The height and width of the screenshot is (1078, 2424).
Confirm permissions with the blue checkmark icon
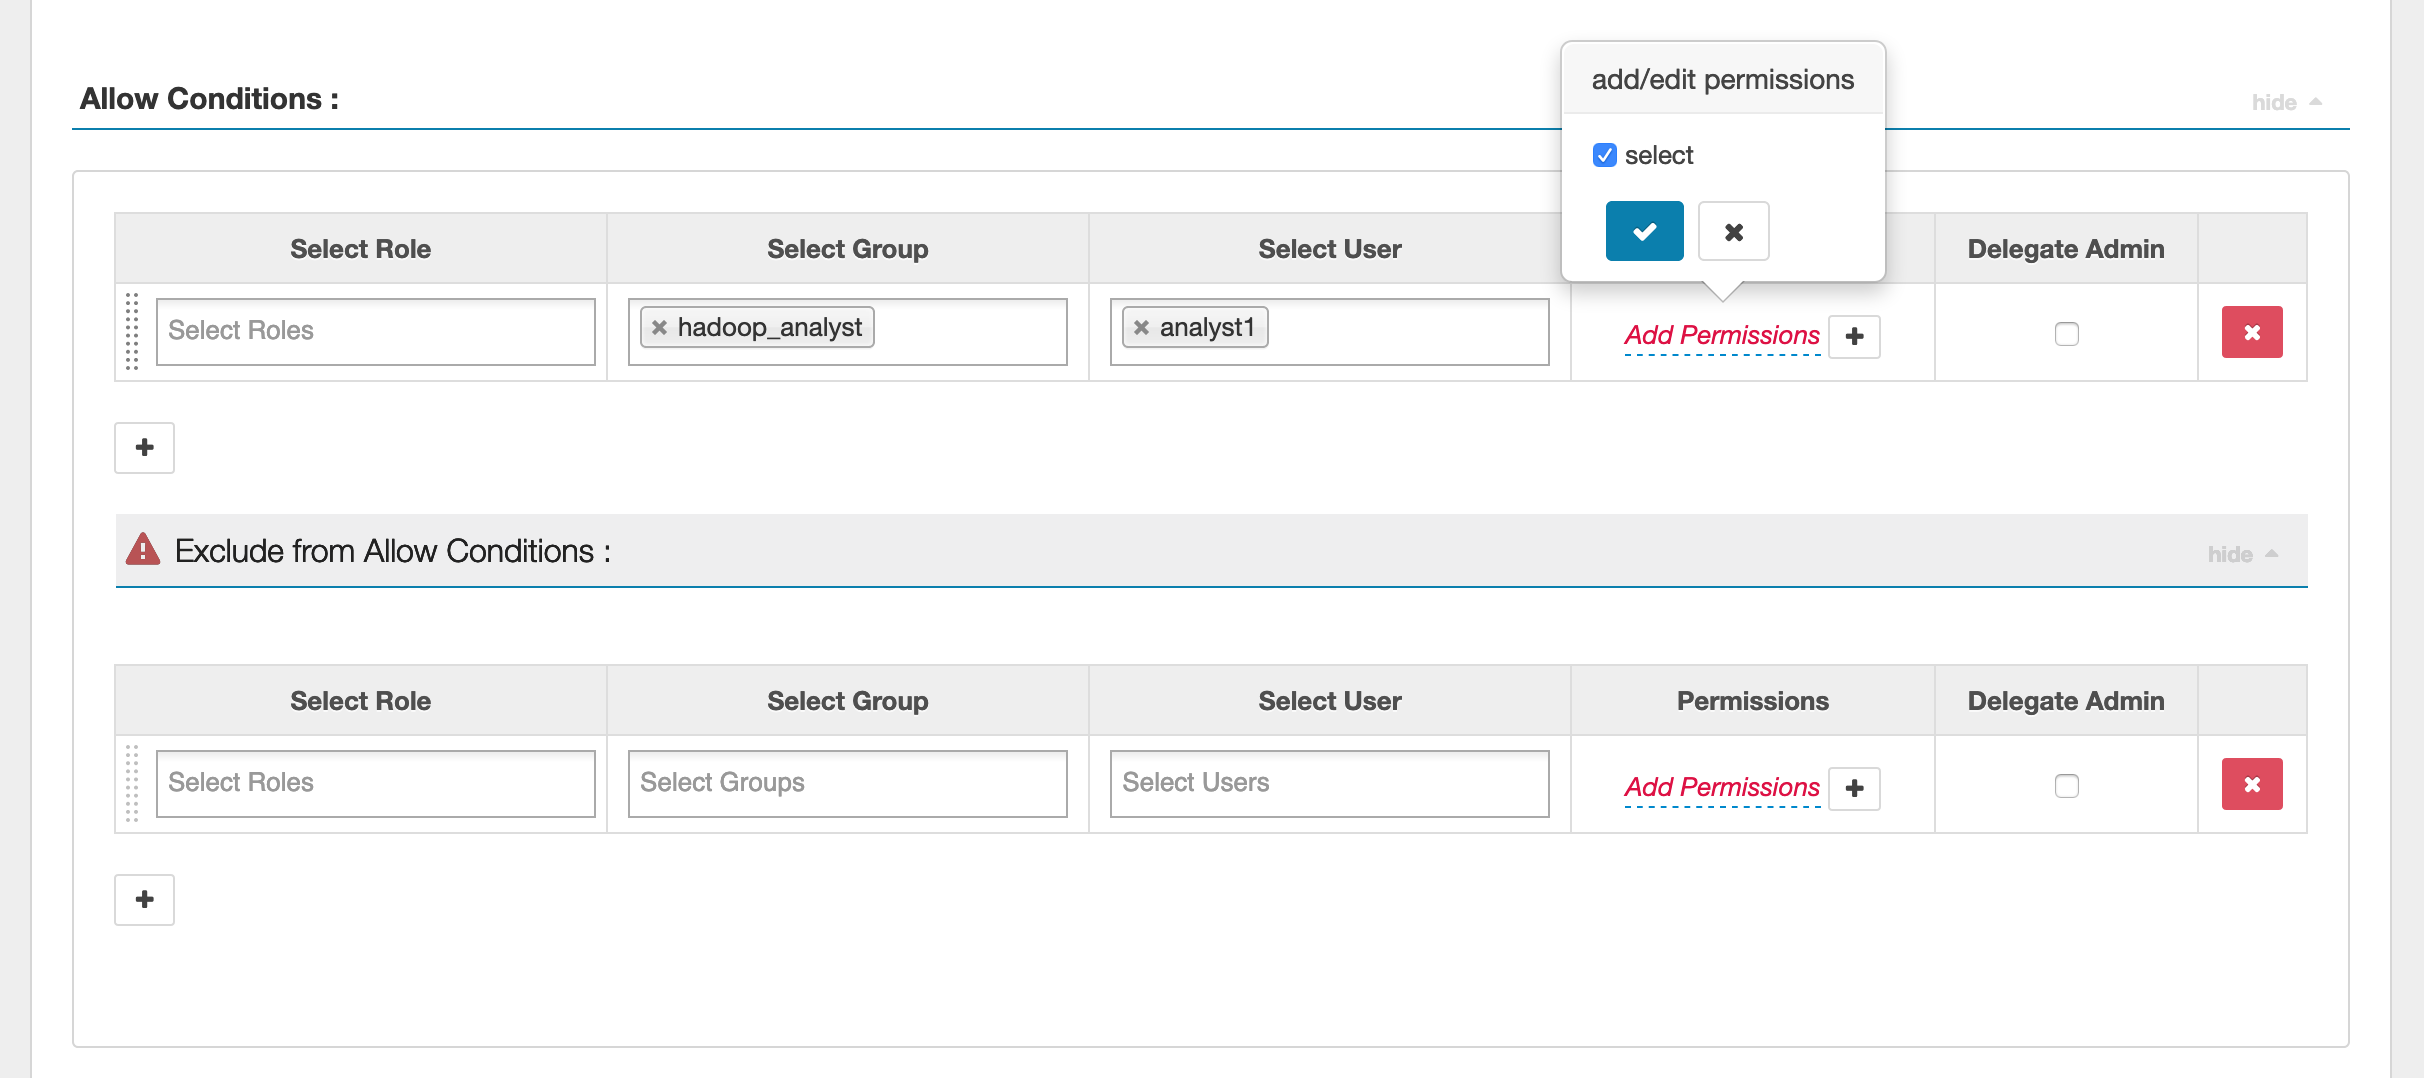[1644, 231]
